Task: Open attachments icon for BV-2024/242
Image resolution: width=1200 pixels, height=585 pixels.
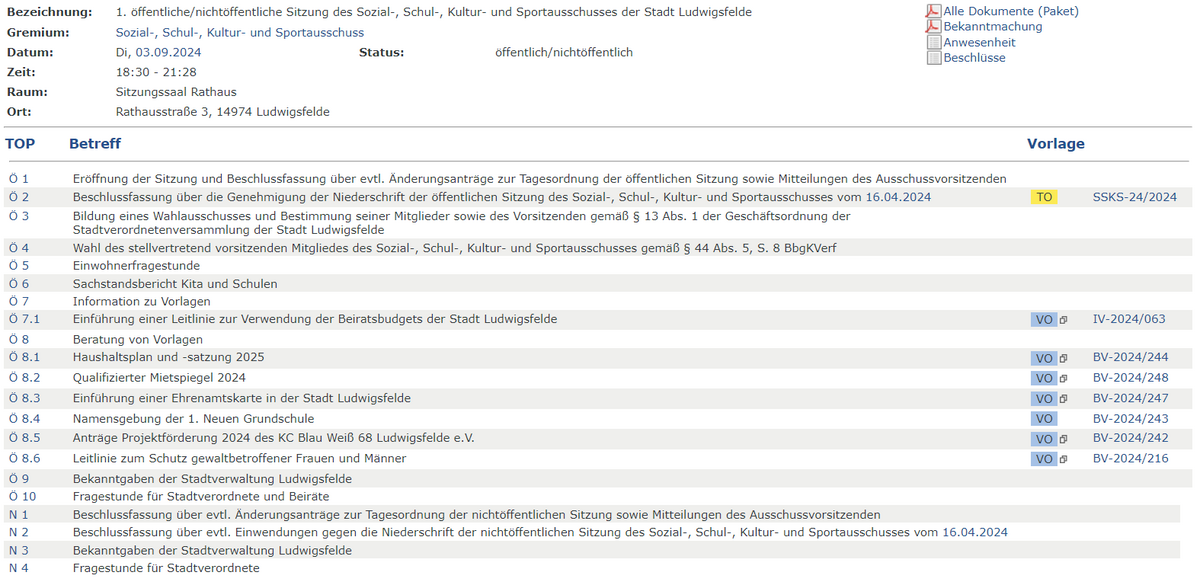Action: (1064, 439)
